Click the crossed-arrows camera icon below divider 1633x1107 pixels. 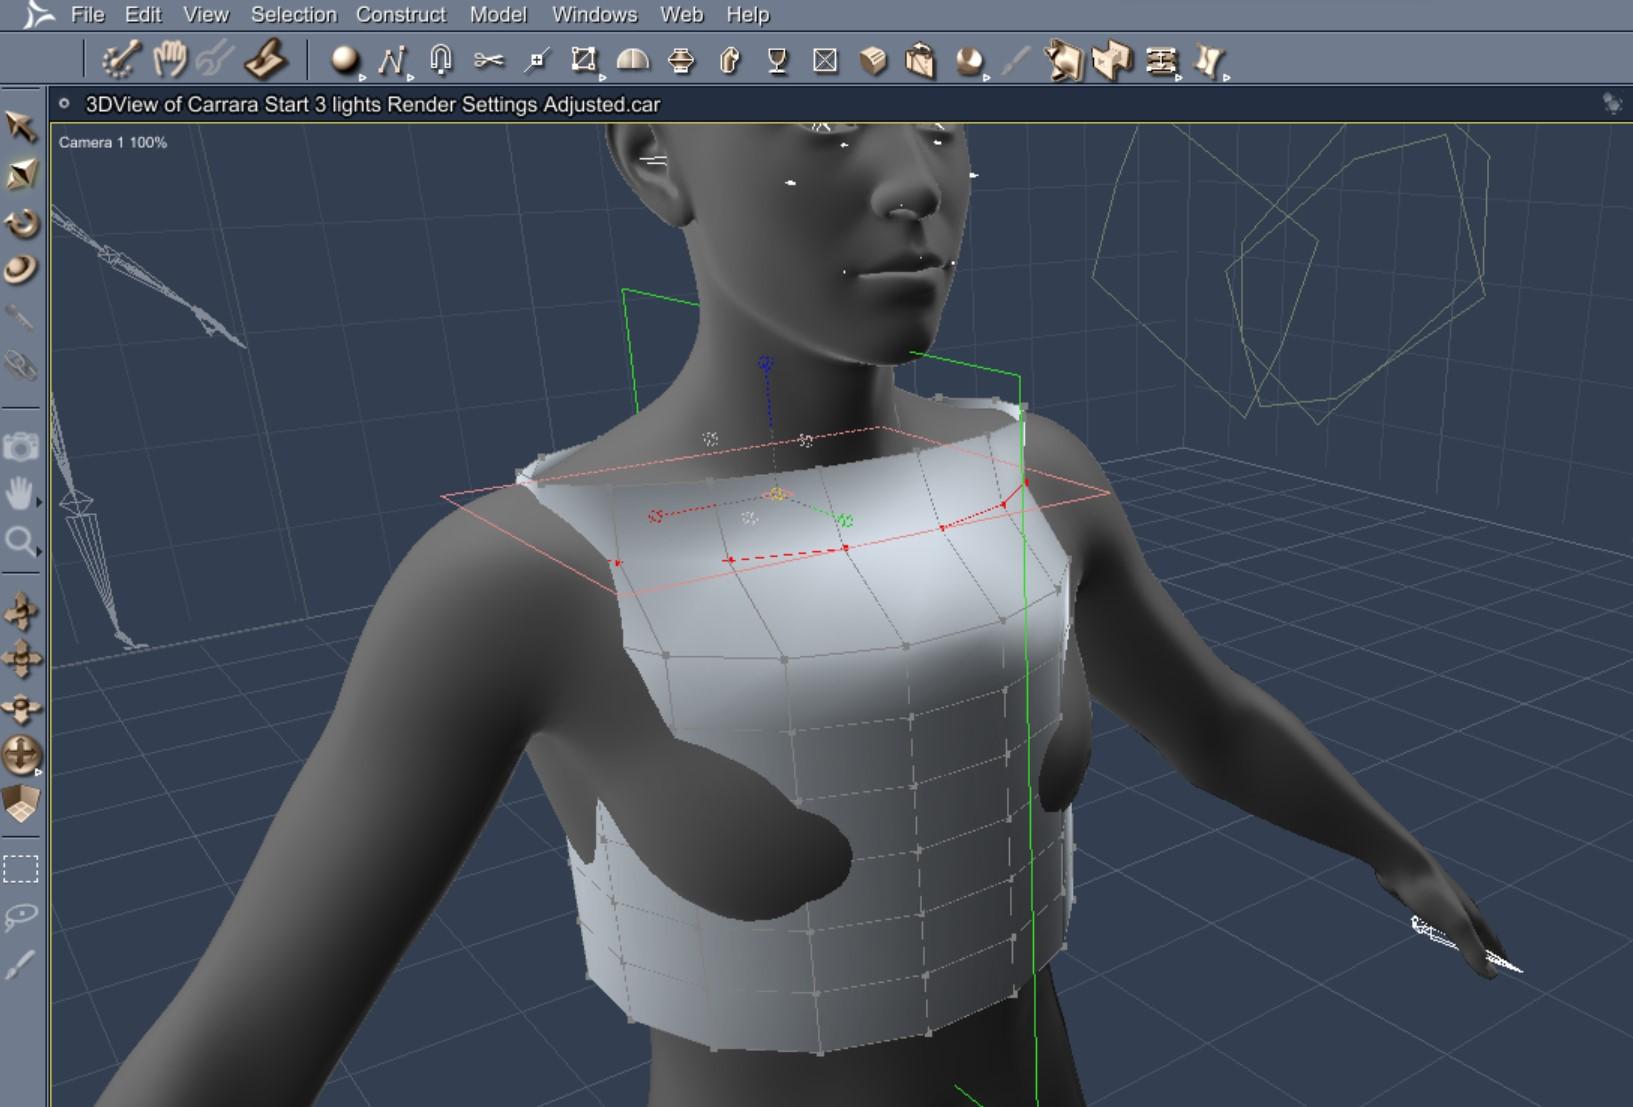point(21,611)
